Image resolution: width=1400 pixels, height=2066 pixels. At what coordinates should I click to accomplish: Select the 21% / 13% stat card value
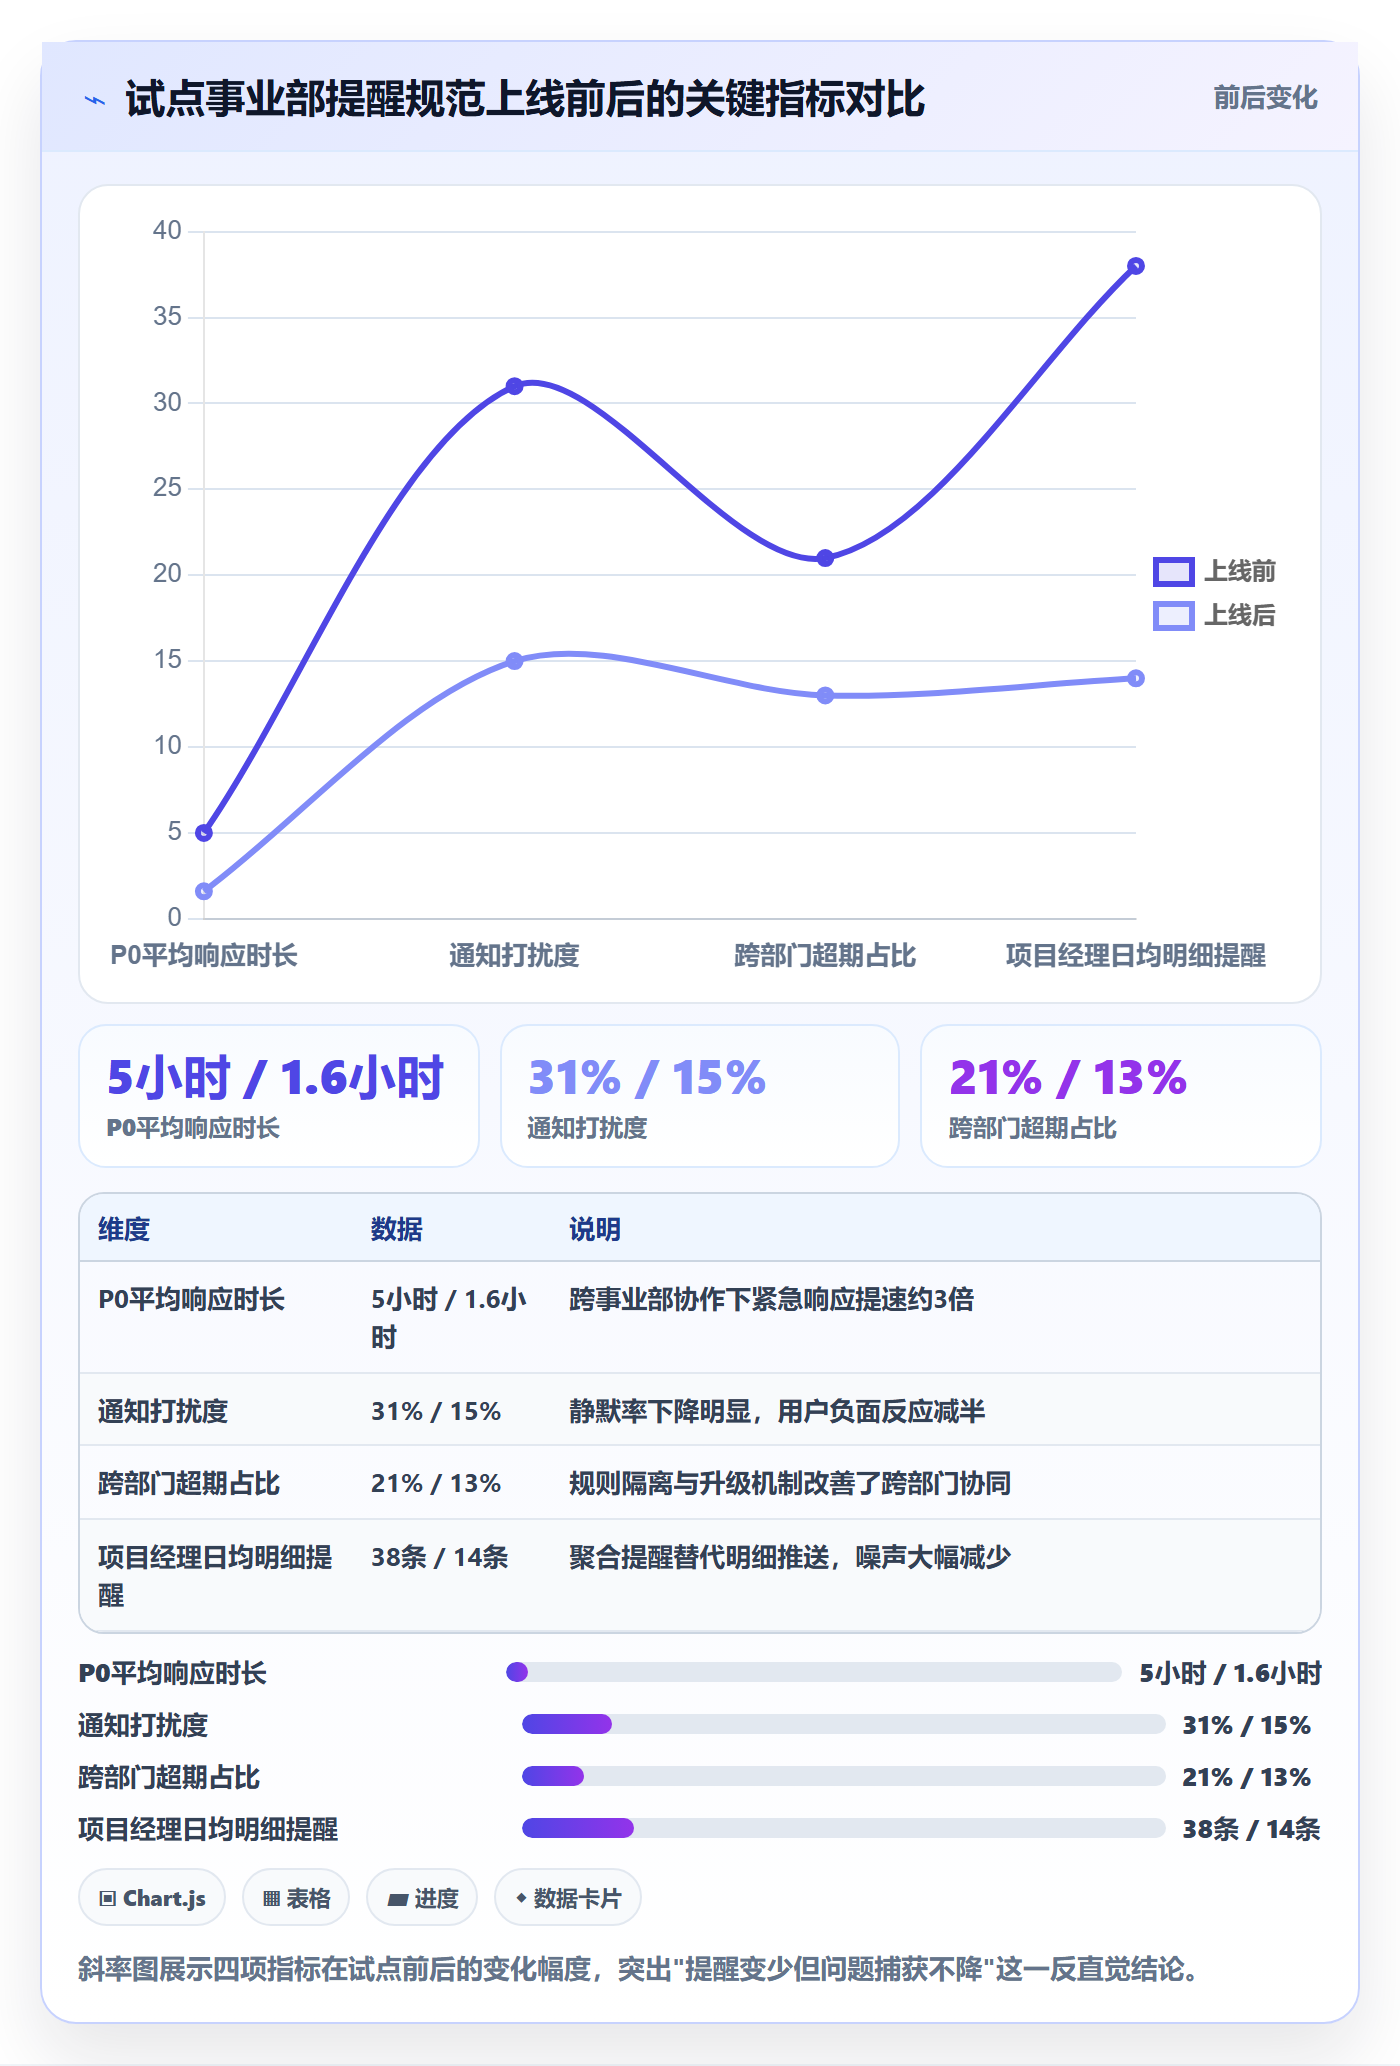(1068, 1078)
